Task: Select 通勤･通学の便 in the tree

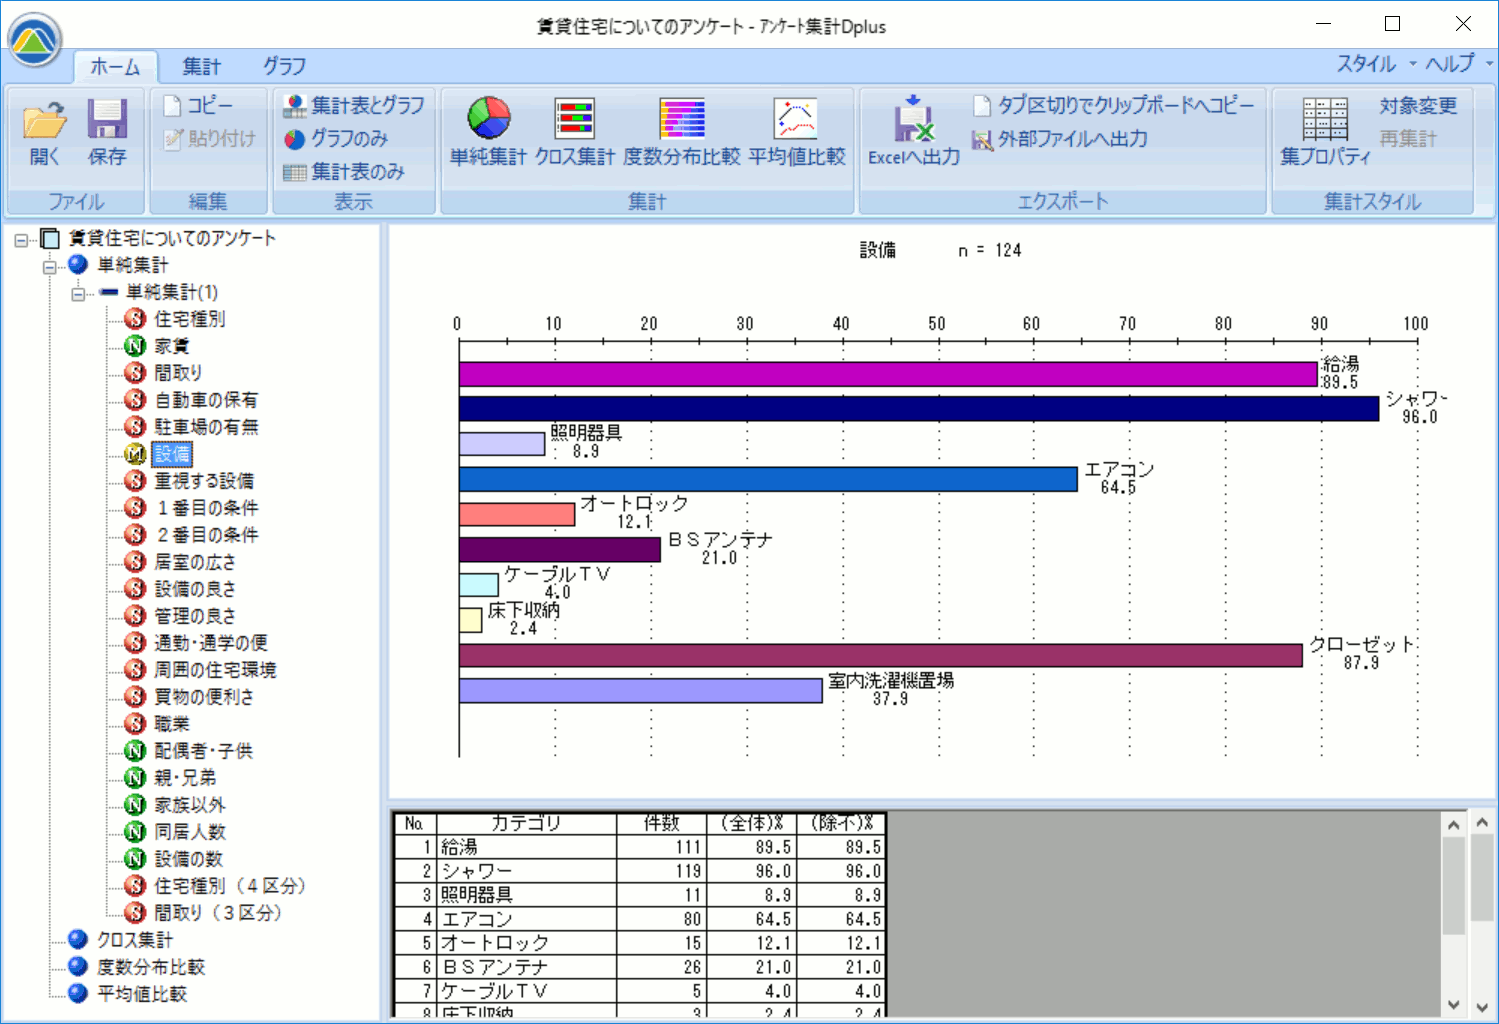Action: point(211,643)
